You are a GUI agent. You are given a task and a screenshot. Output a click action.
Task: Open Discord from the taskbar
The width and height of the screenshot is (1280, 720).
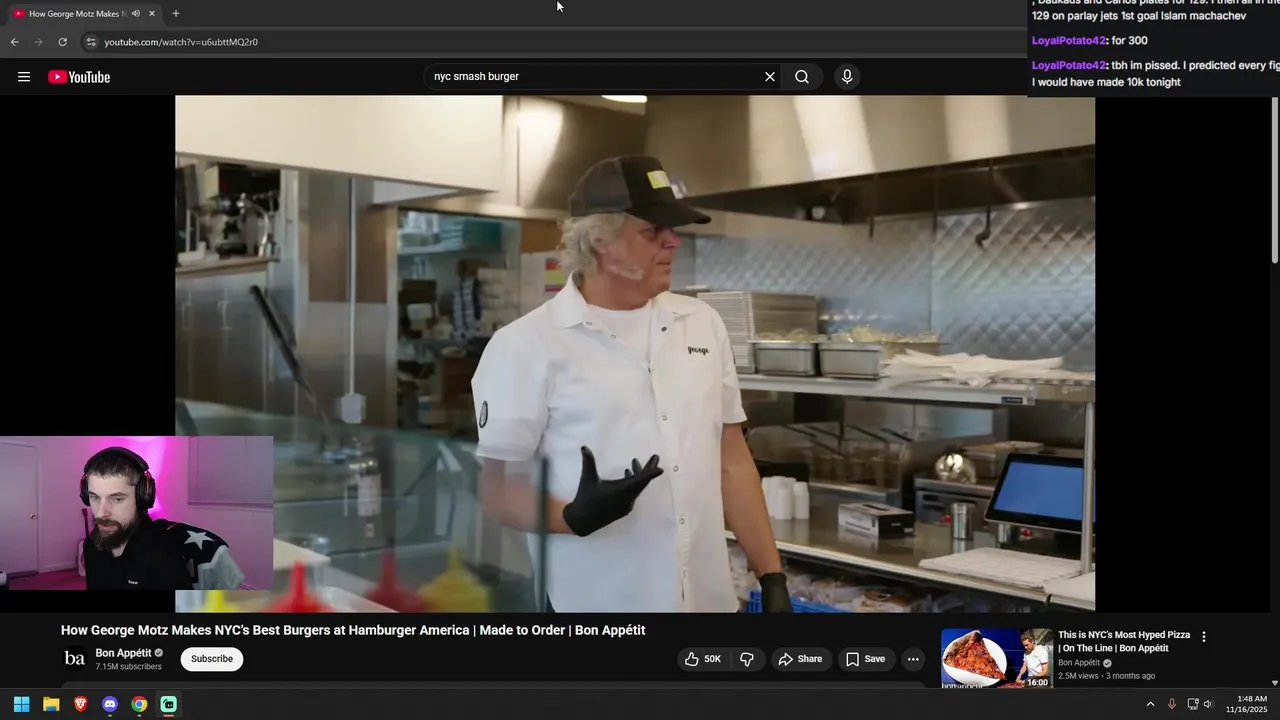pyautogui.click(x=110, y=704)
